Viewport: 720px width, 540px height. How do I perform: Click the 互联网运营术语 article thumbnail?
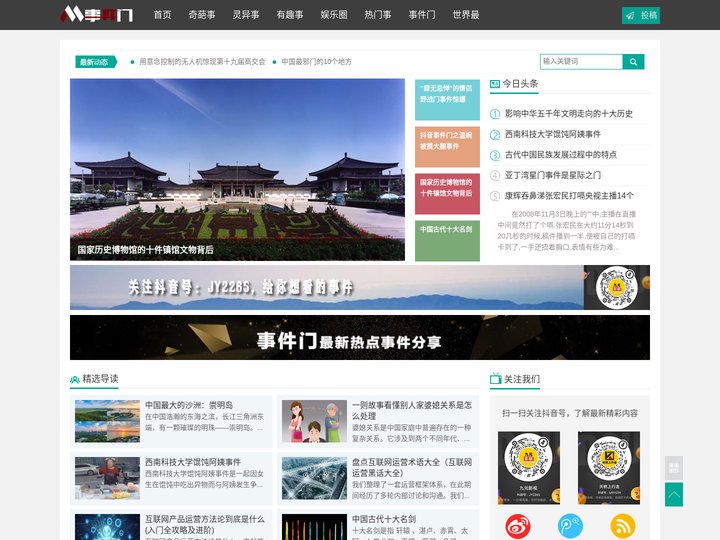point(315,478)
